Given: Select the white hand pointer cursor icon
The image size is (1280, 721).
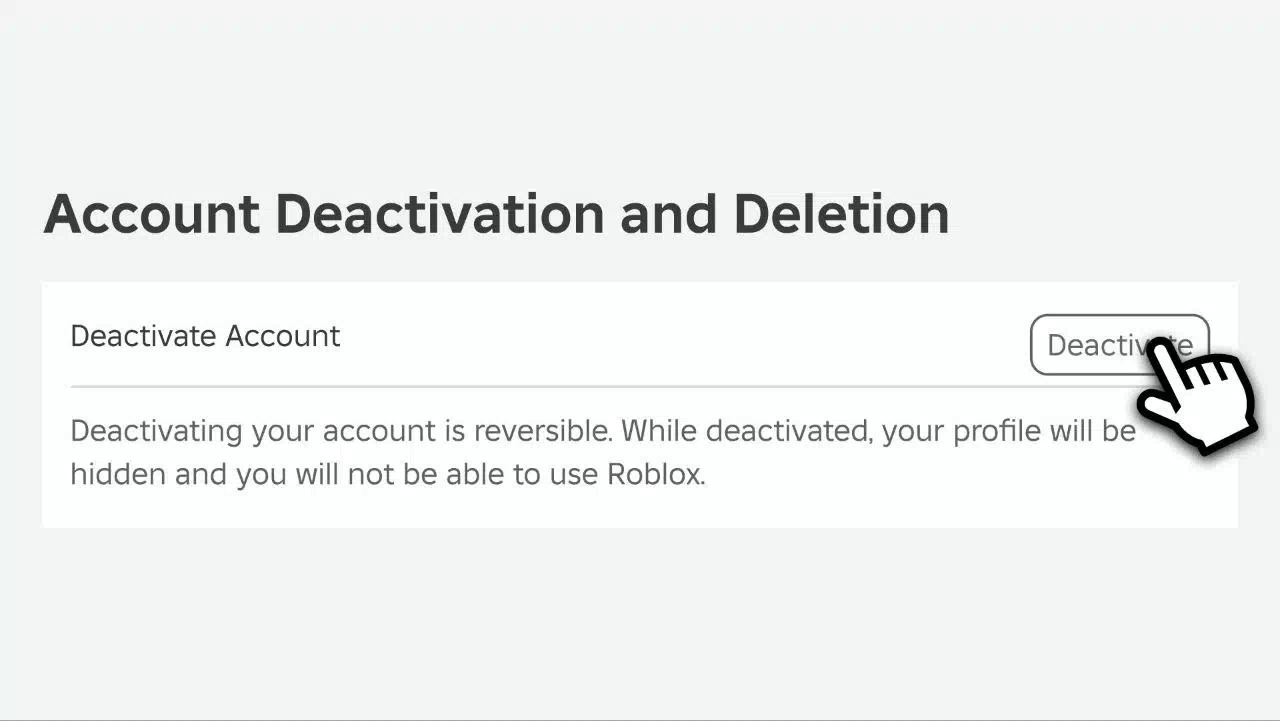Looking at the screenshot, I should (1197, 394).
